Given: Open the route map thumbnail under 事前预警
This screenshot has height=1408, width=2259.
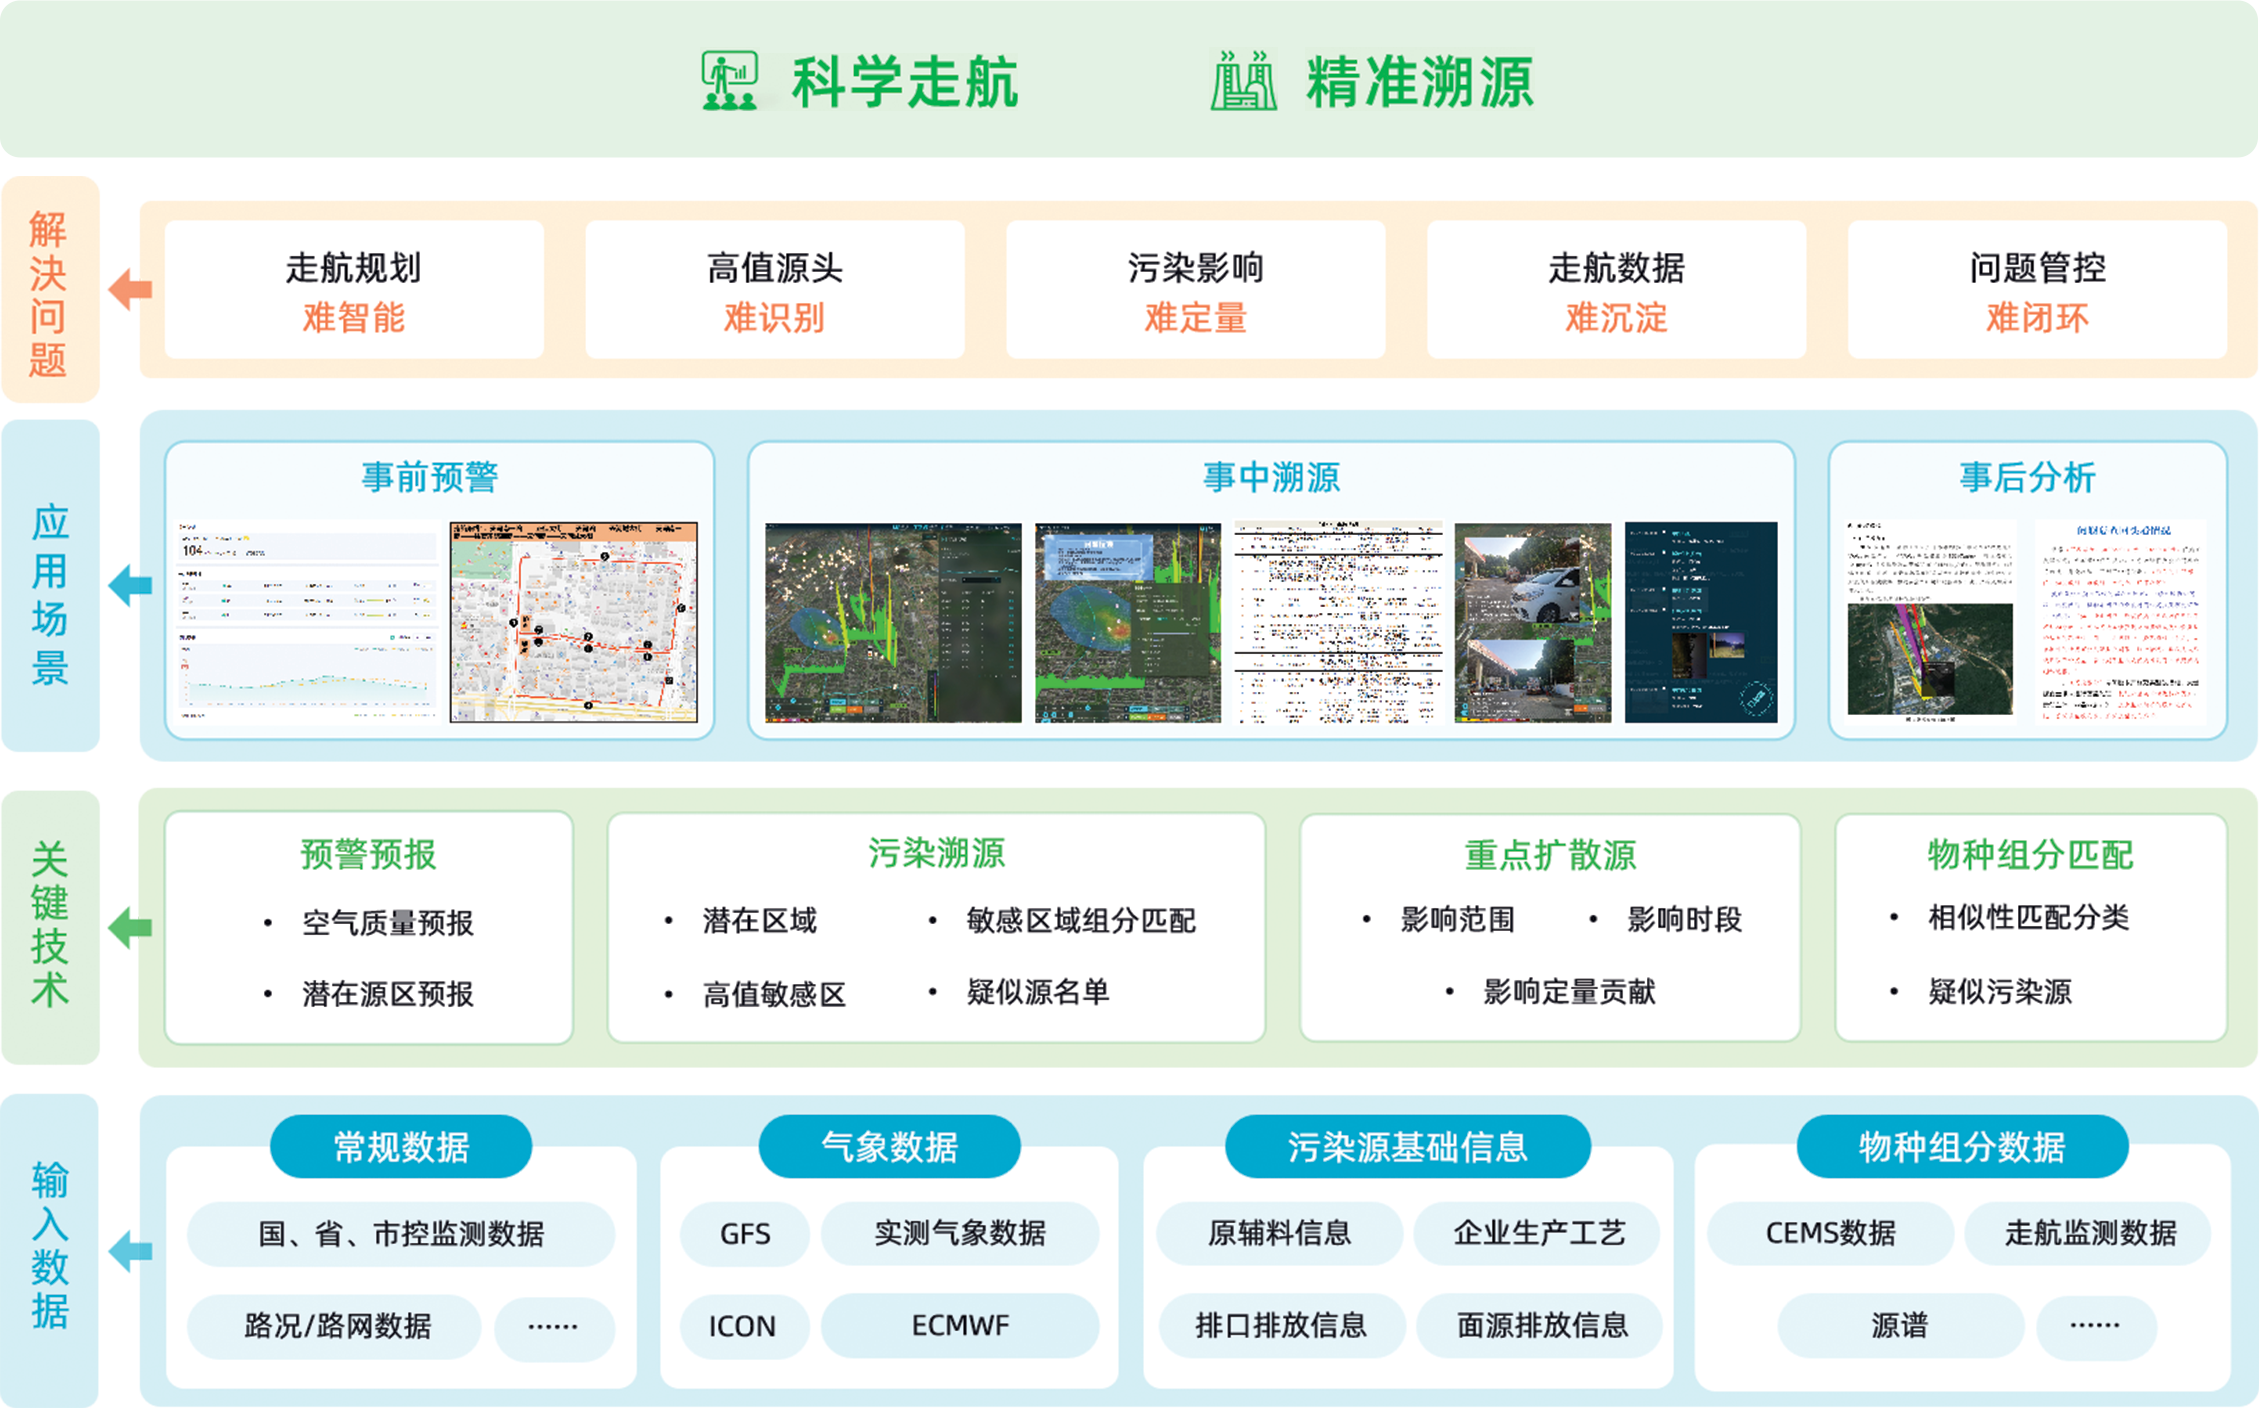Looking at the screenshot, I should pyautogui.click(x=574, y=621).
